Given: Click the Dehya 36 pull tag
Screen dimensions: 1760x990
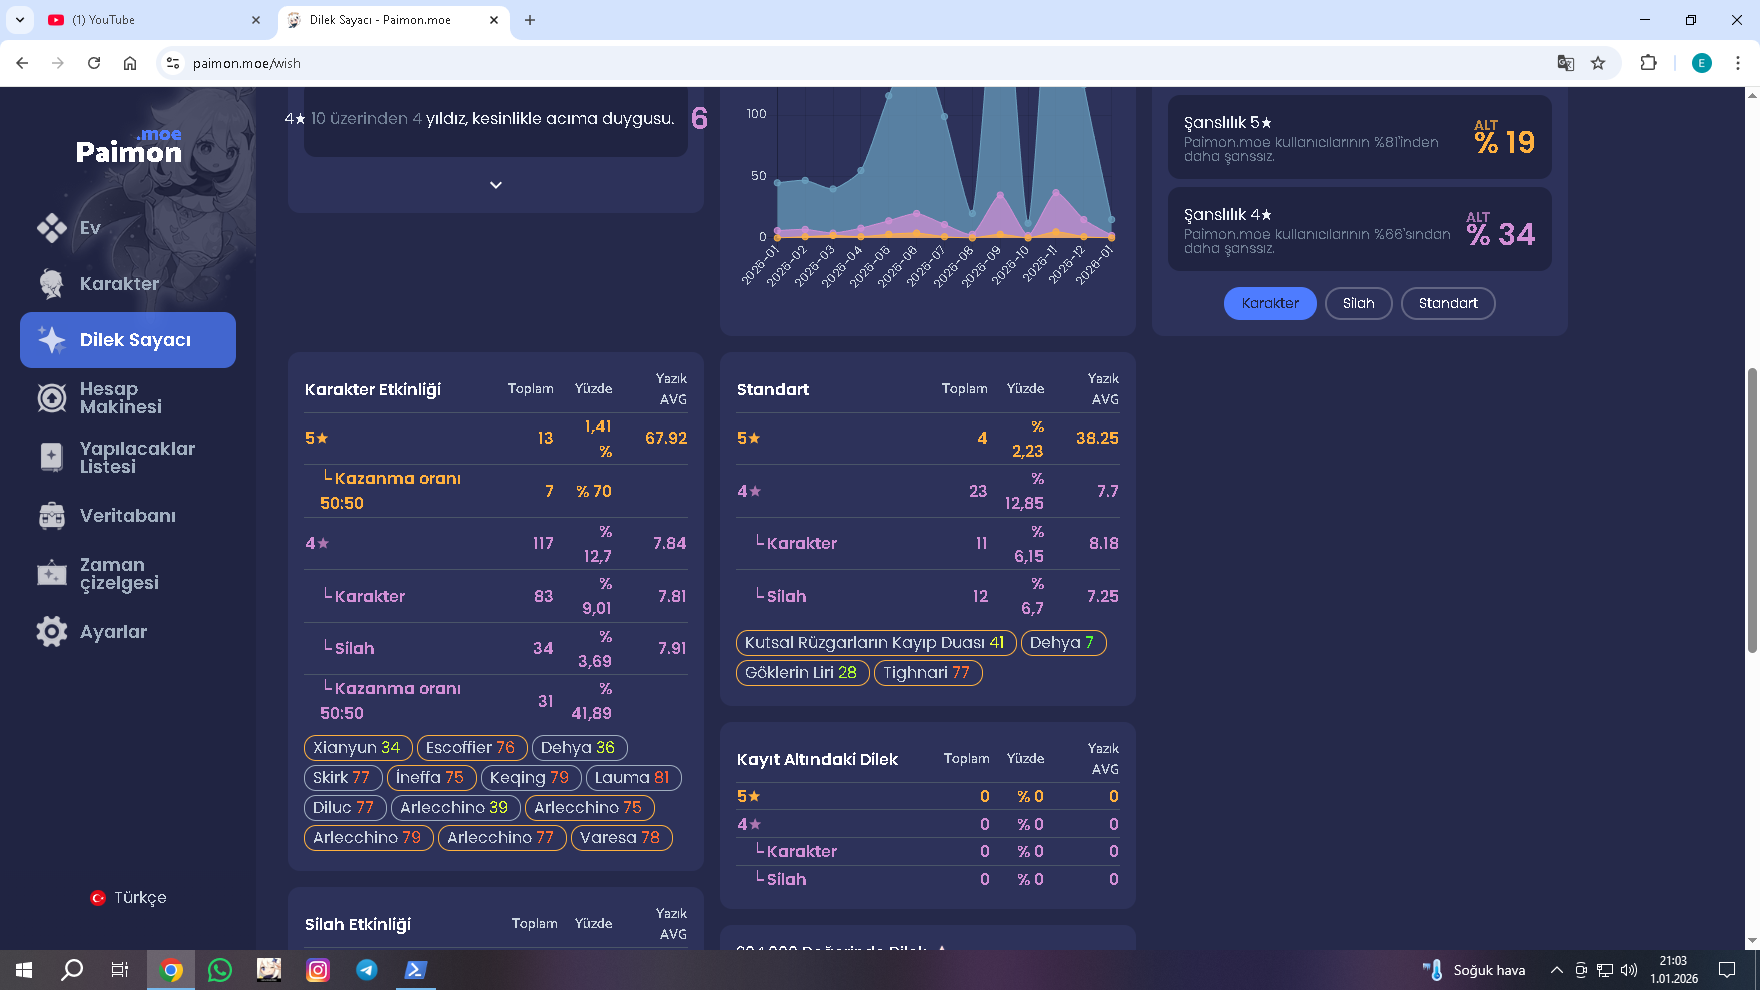Looking at the screenshot, I should click(x=579, y=748).
